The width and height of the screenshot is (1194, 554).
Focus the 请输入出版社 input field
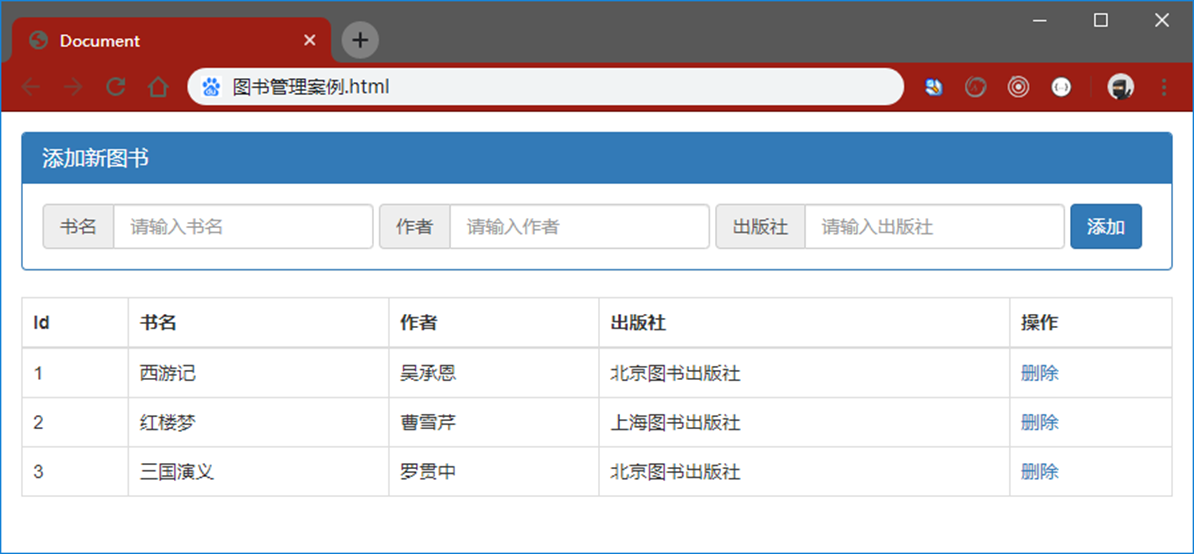(934, 227)
